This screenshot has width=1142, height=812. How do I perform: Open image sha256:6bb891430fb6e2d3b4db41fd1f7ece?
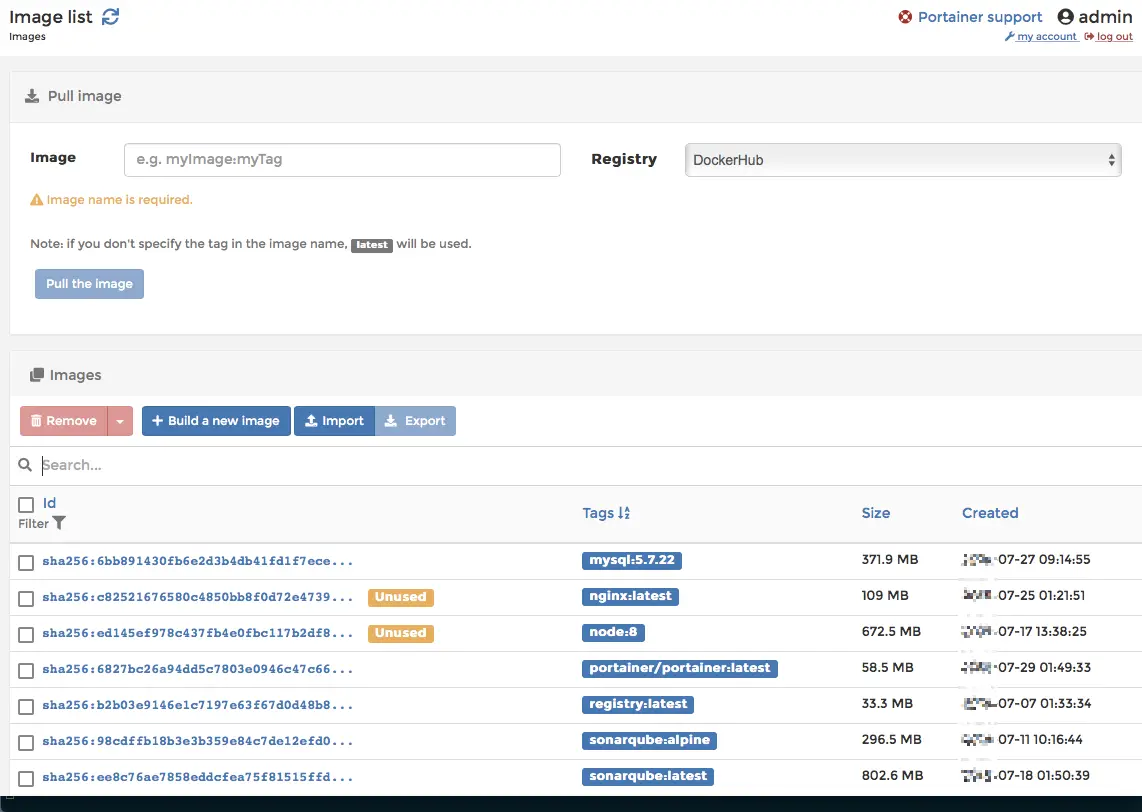click(x=197, y=561)
